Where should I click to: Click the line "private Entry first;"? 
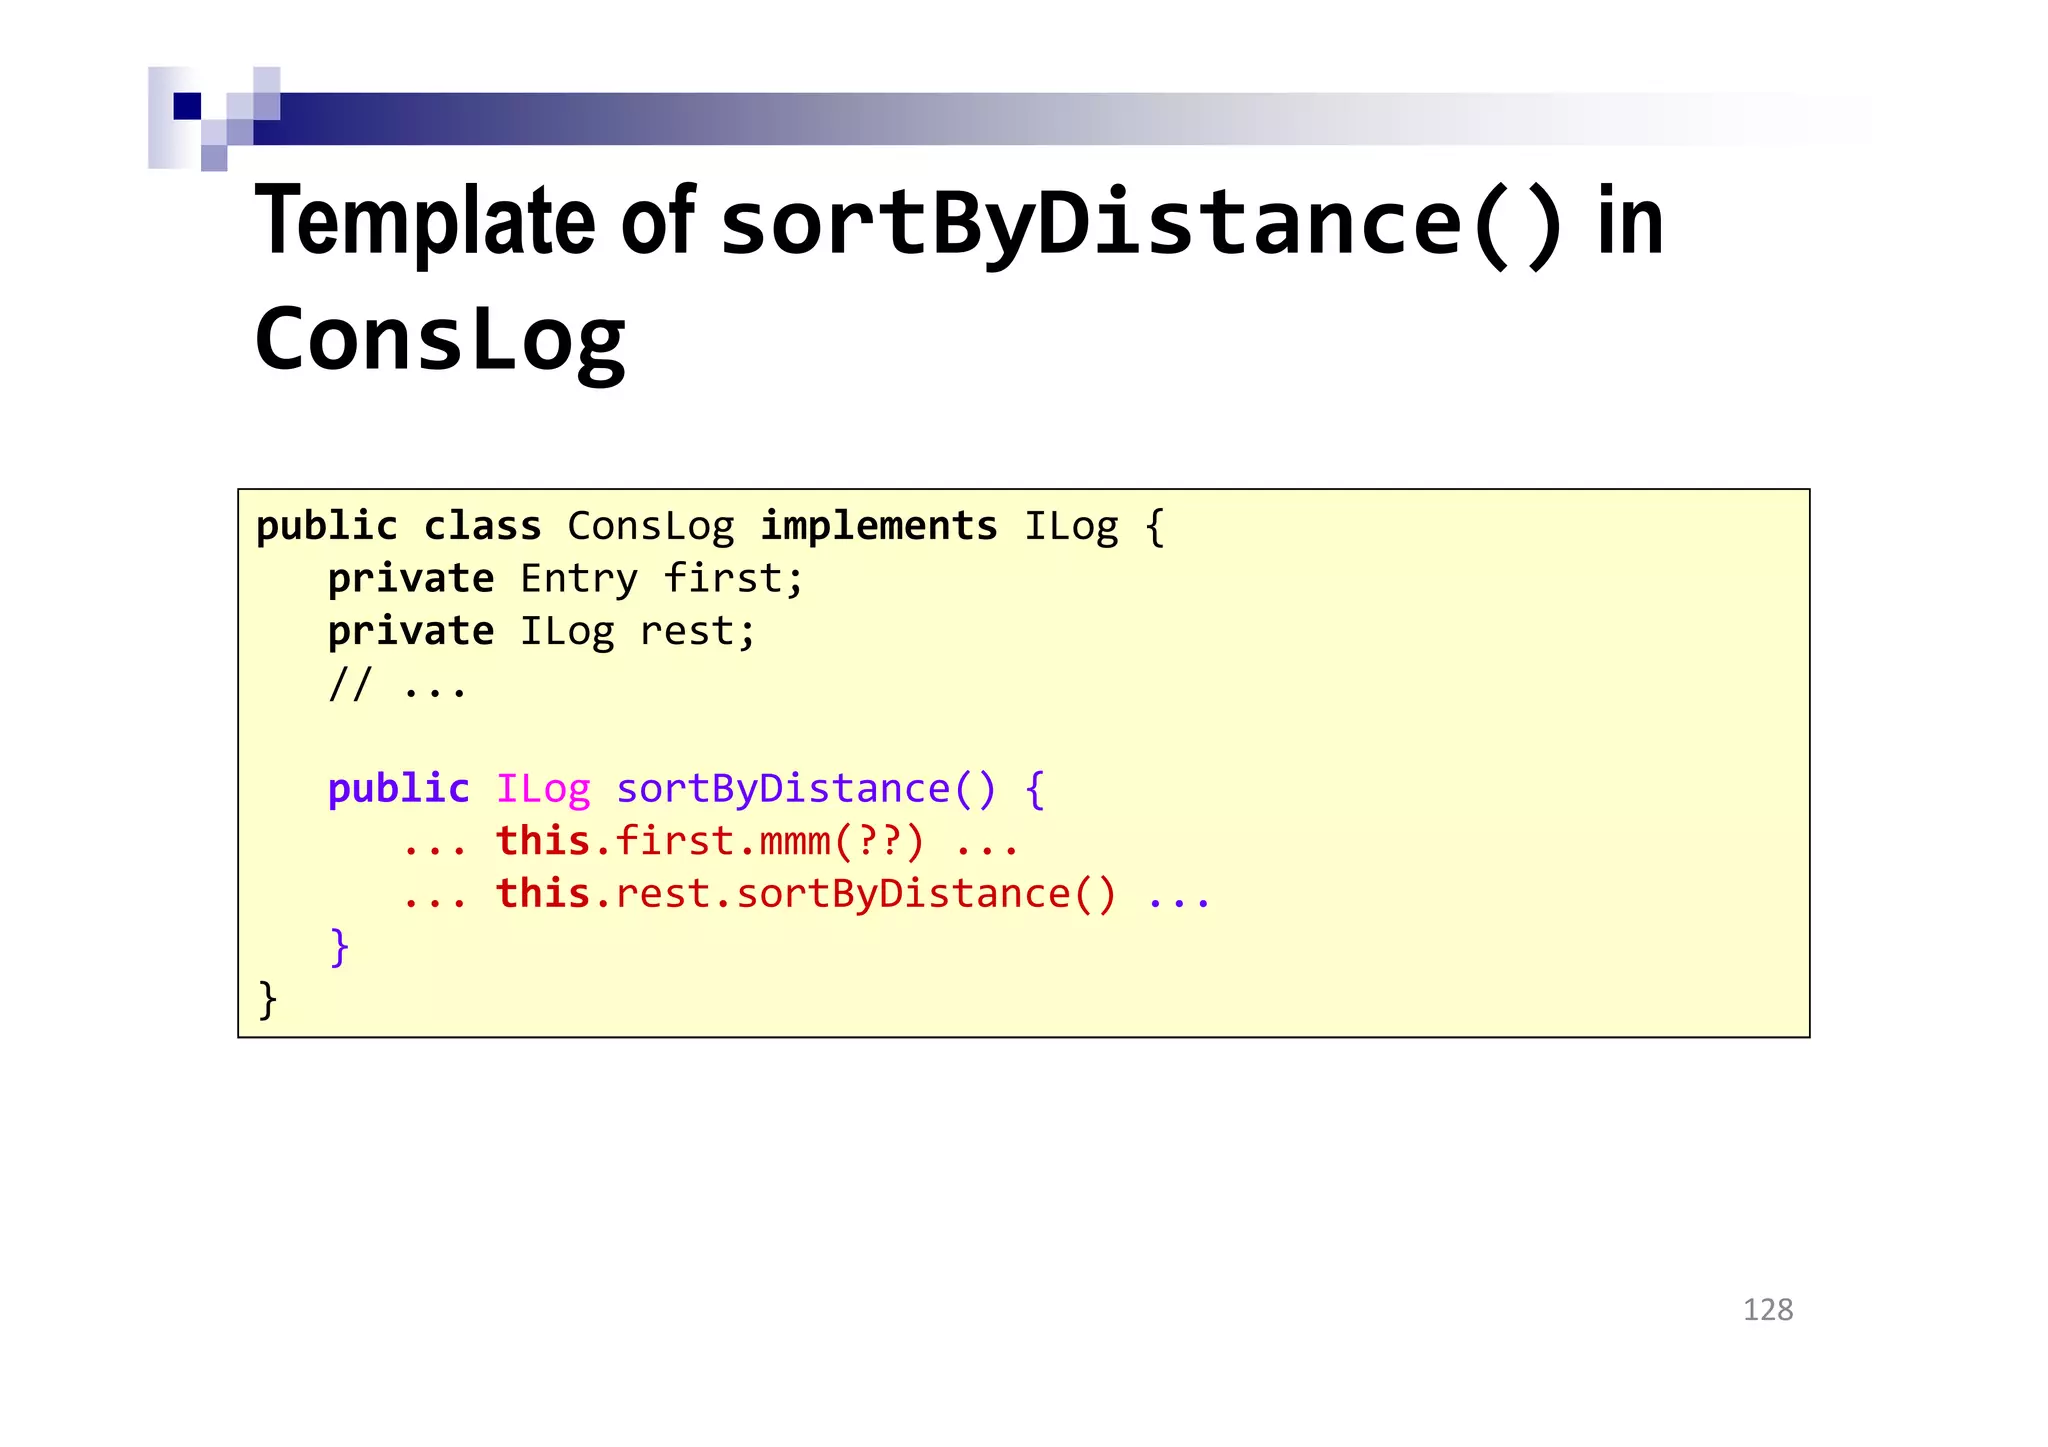tap(566, 580)
